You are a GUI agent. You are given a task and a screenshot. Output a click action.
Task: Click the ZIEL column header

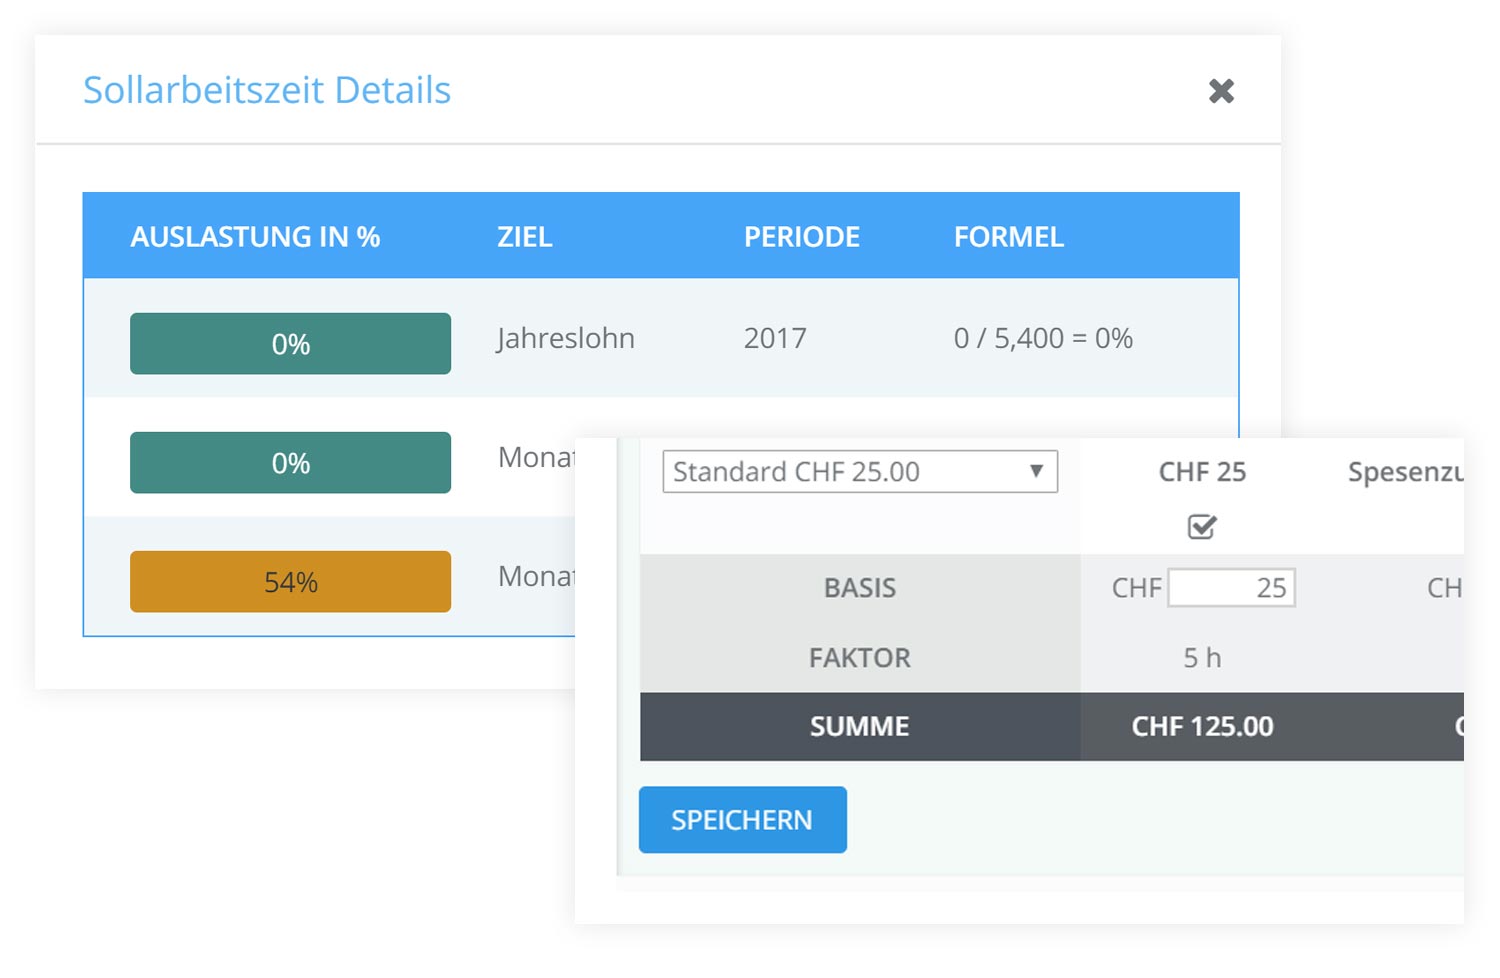point(524,237)
